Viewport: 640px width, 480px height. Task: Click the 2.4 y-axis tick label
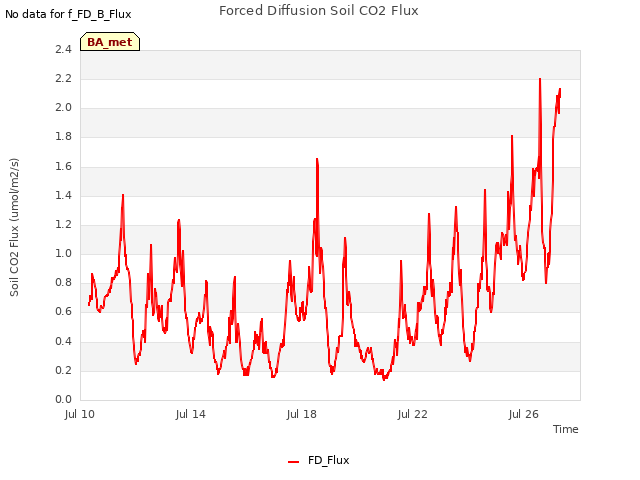63,49
